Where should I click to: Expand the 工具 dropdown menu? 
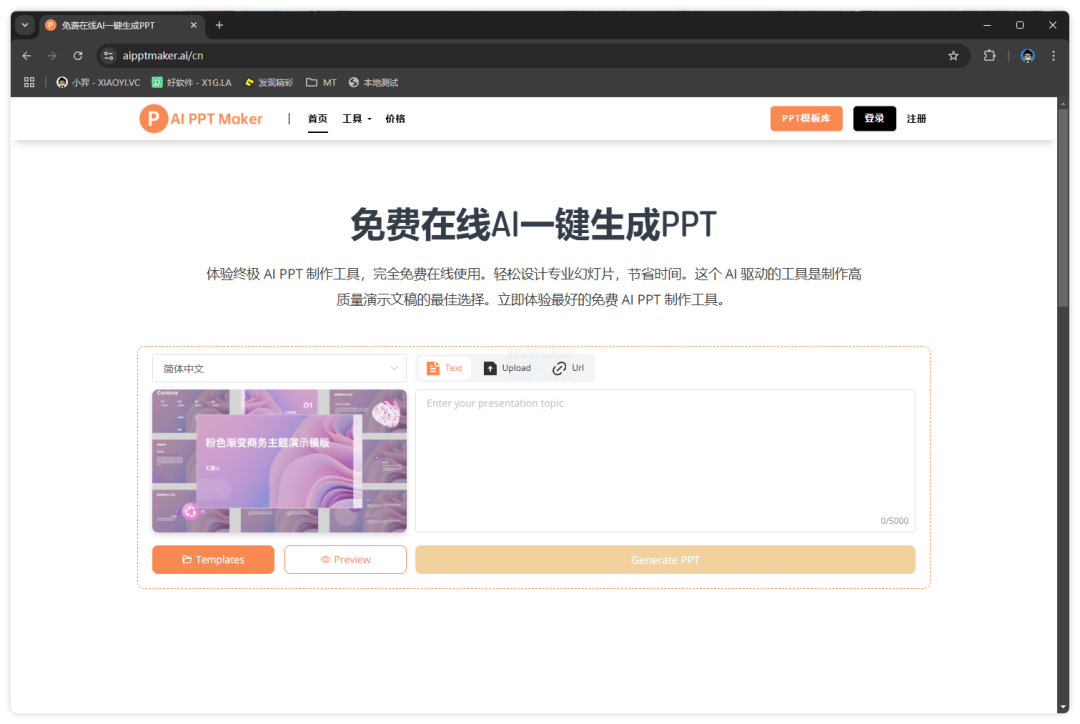357,118
